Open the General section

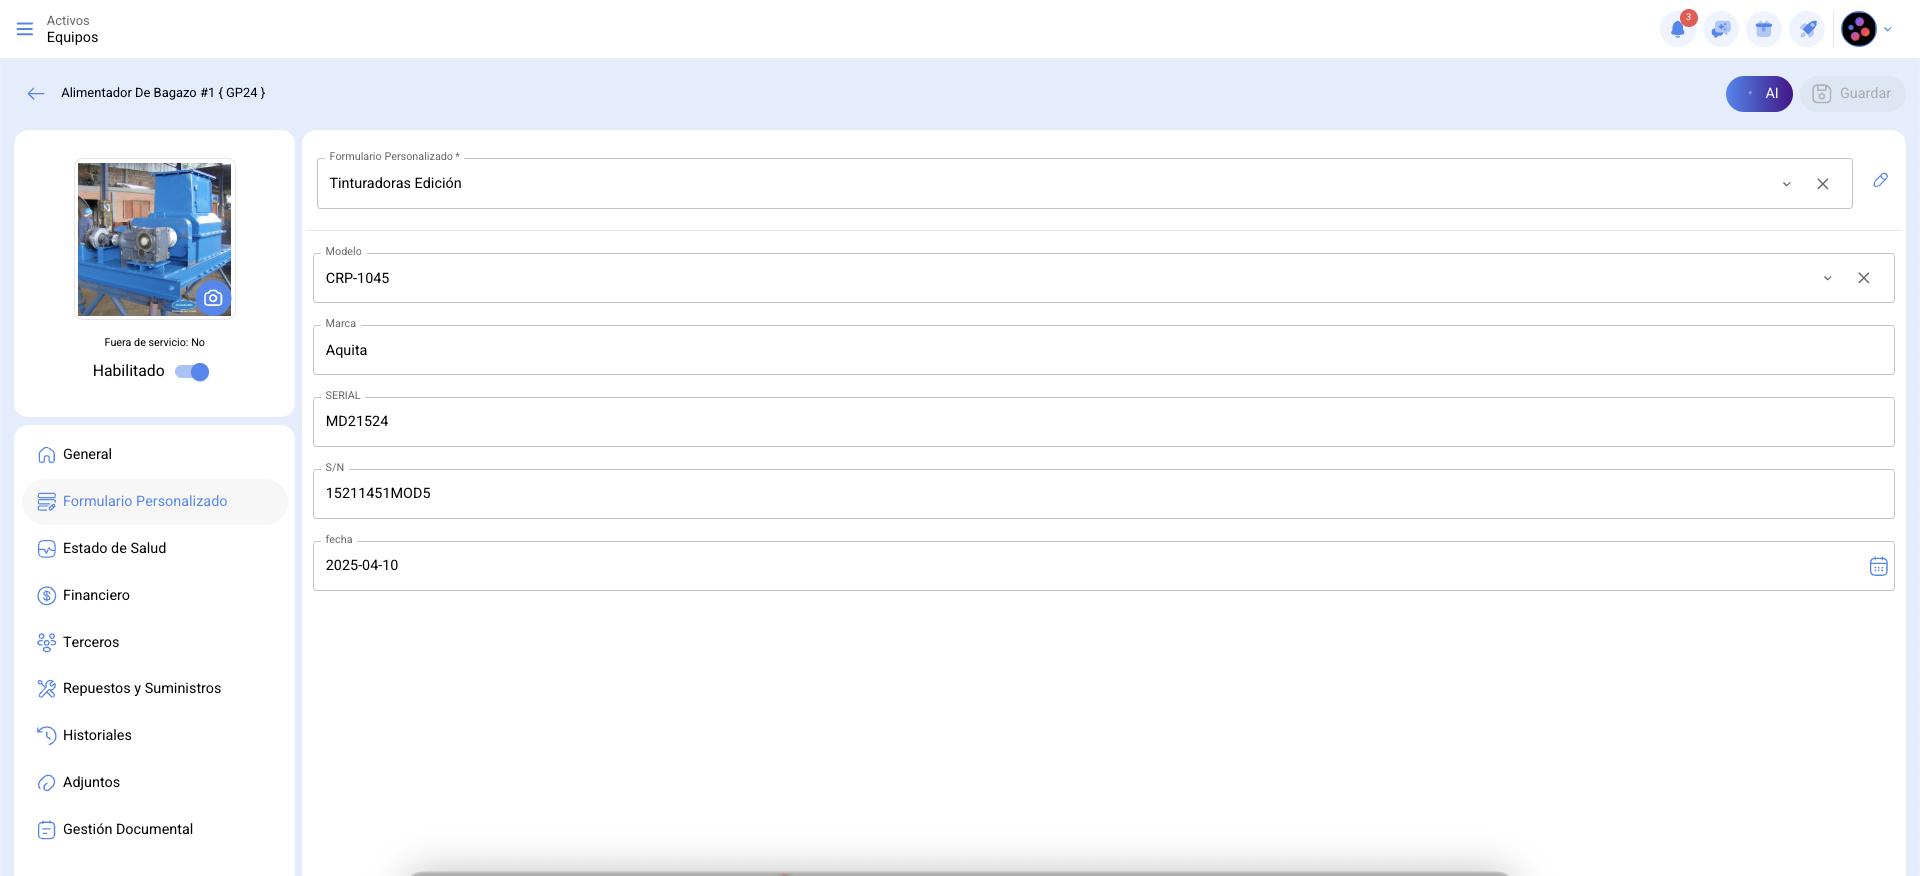(87, 454)
